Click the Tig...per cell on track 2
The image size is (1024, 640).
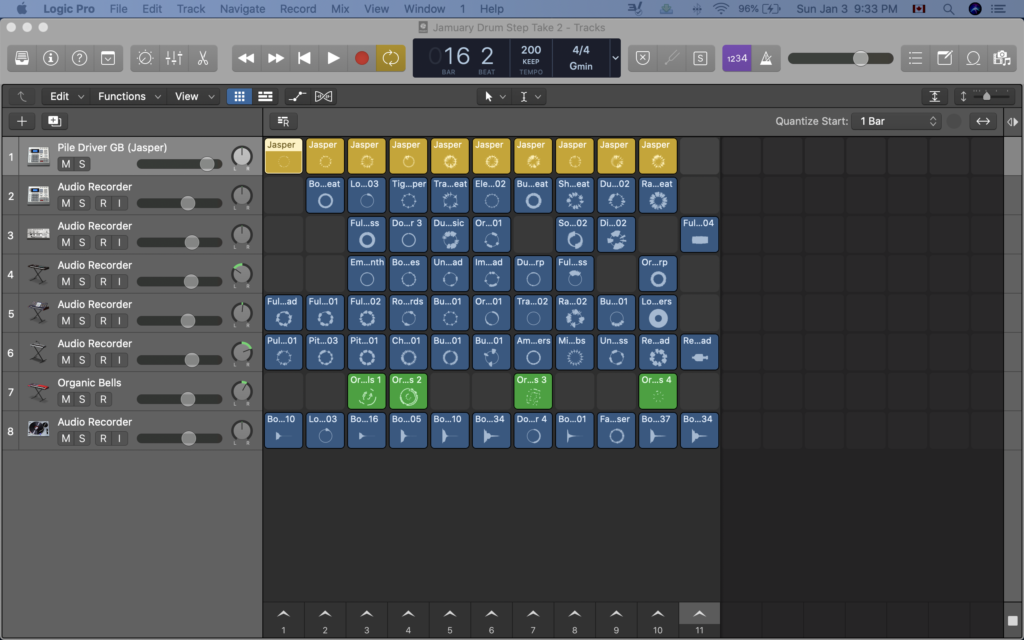408,195
